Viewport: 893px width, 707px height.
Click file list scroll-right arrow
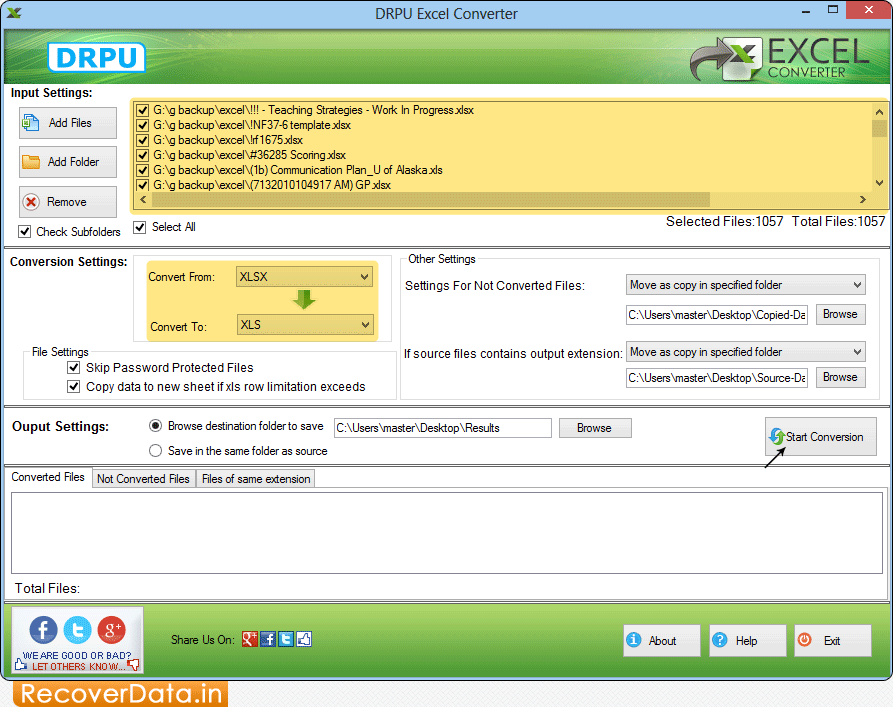(x=863, y=199)
